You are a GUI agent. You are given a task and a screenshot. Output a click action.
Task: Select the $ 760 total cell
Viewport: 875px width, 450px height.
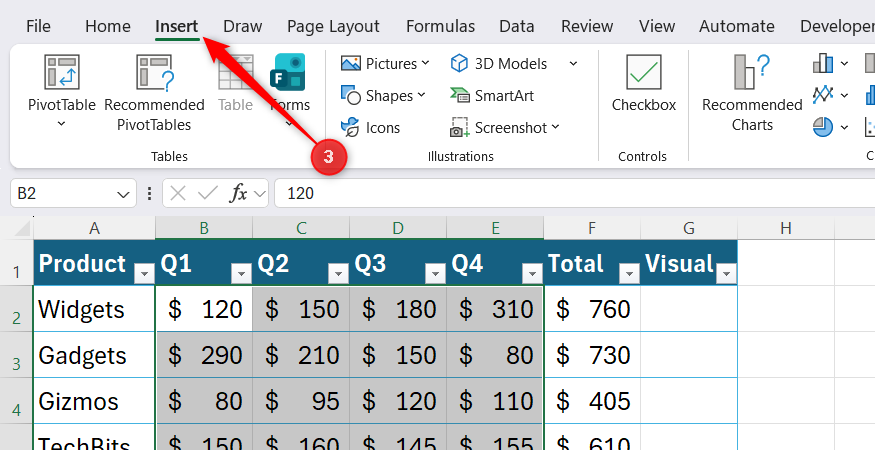tap(592, 309)
